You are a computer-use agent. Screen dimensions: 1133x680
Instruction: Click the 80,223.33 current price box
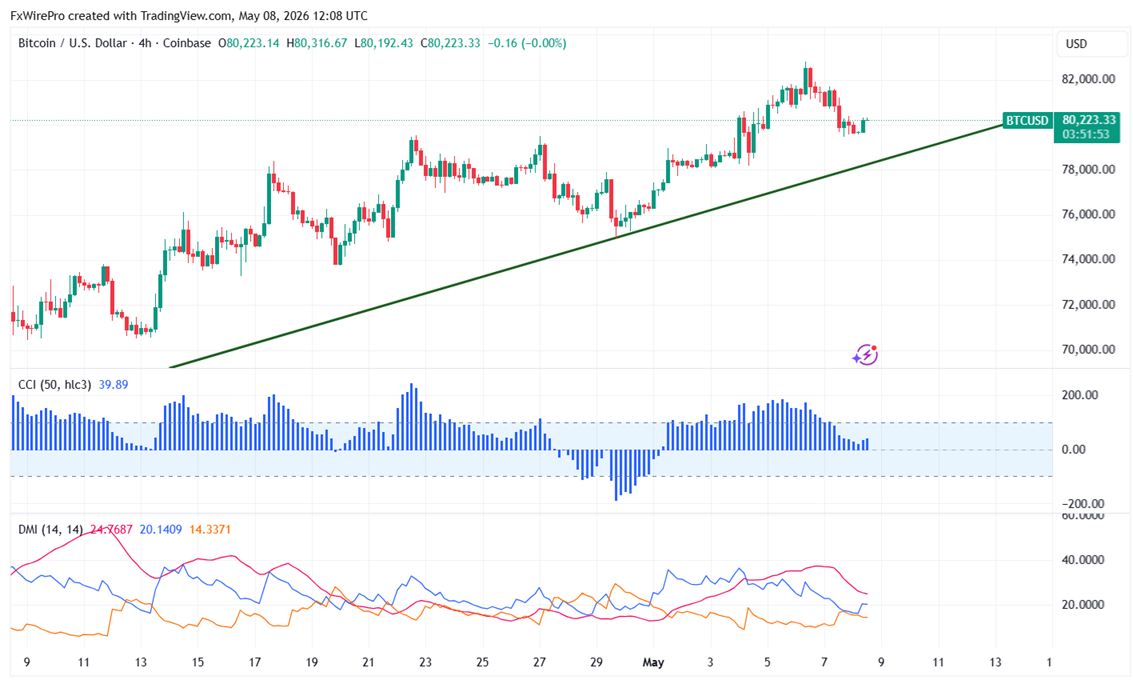pyautogui.click(x=1086, y=120)
